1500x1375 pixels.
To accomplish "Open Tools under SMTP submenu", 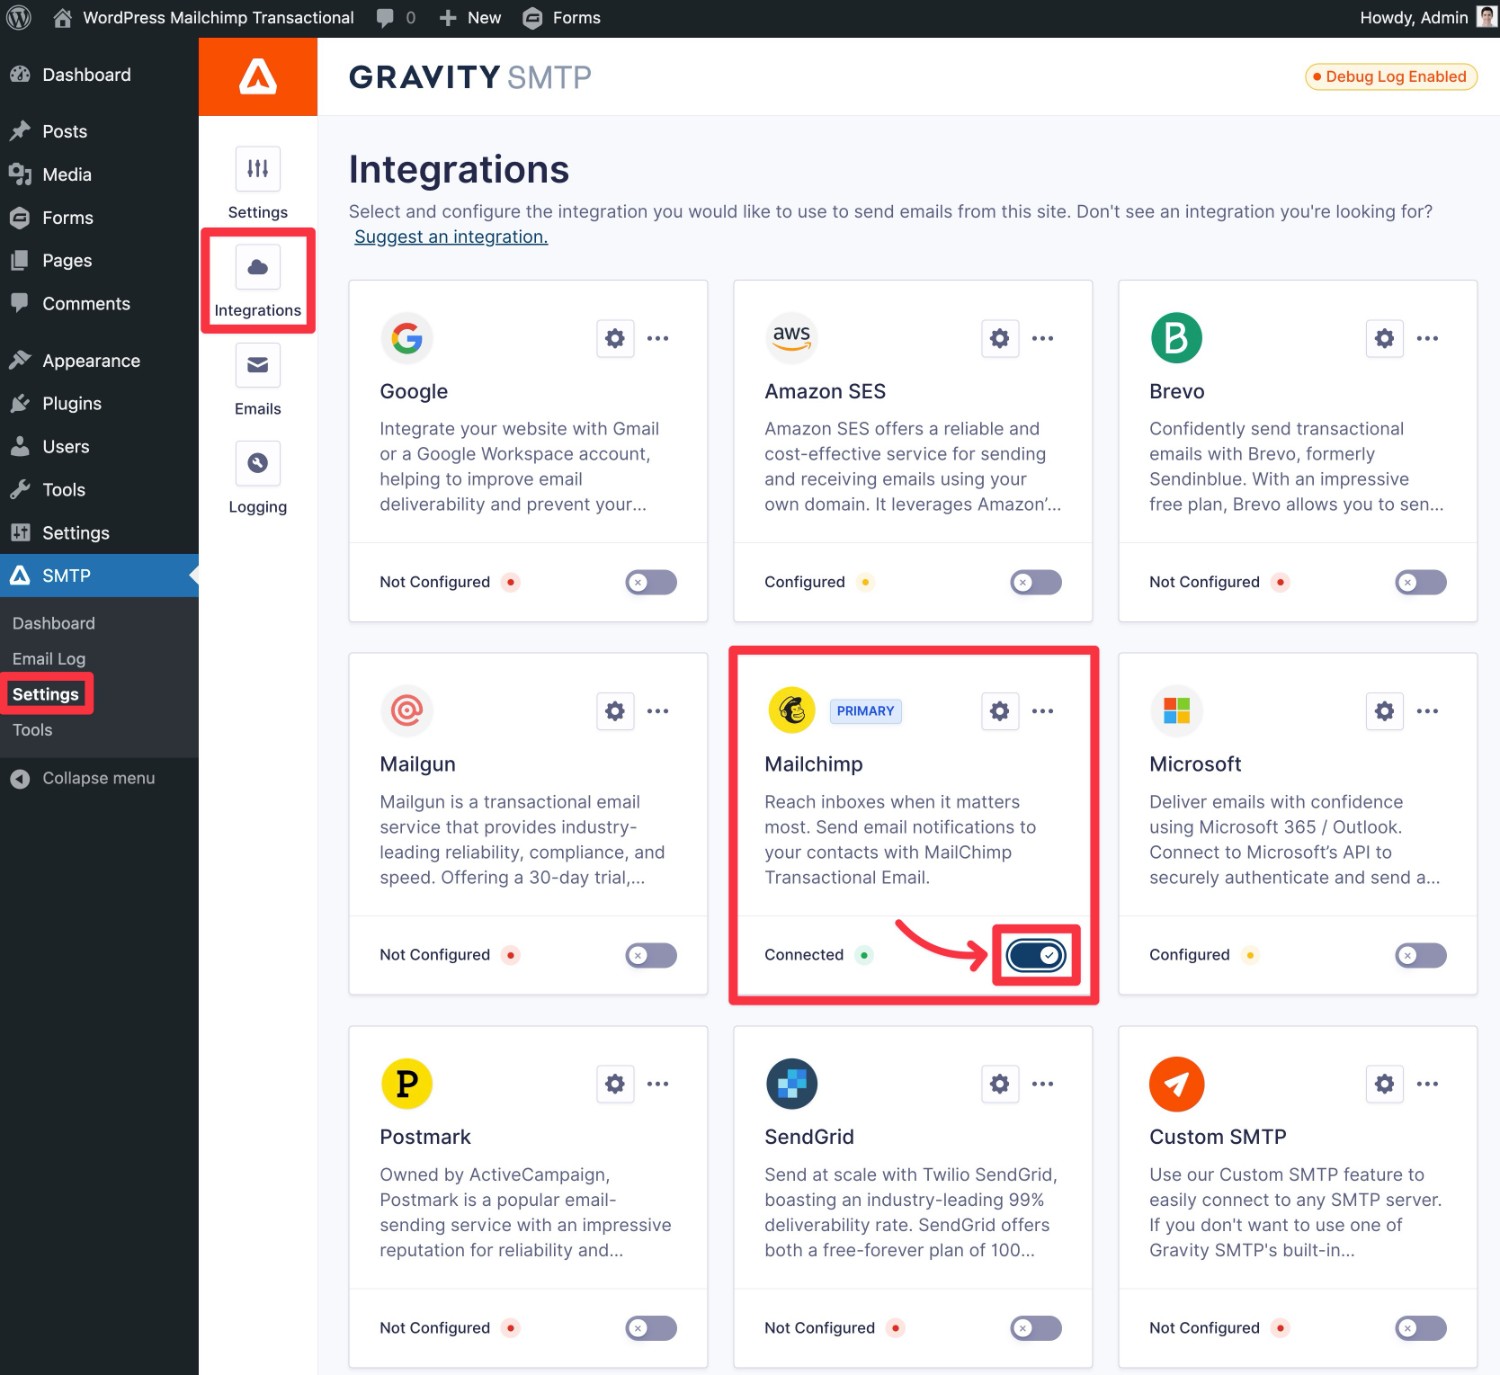I will [x=32, y=730].
